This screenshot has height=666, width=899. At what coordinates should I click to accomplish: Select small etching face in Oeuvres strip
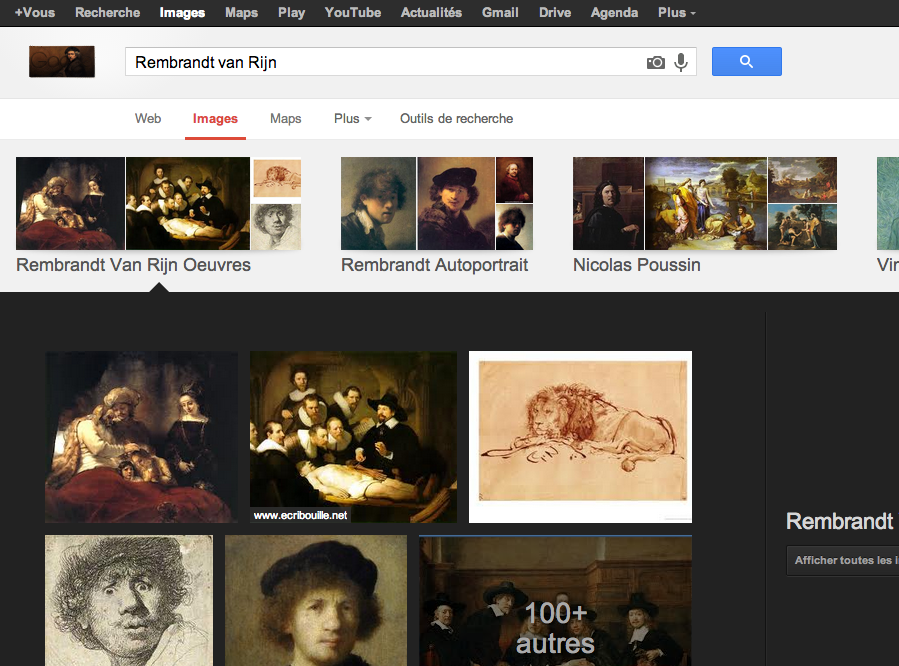coord(276,226)
